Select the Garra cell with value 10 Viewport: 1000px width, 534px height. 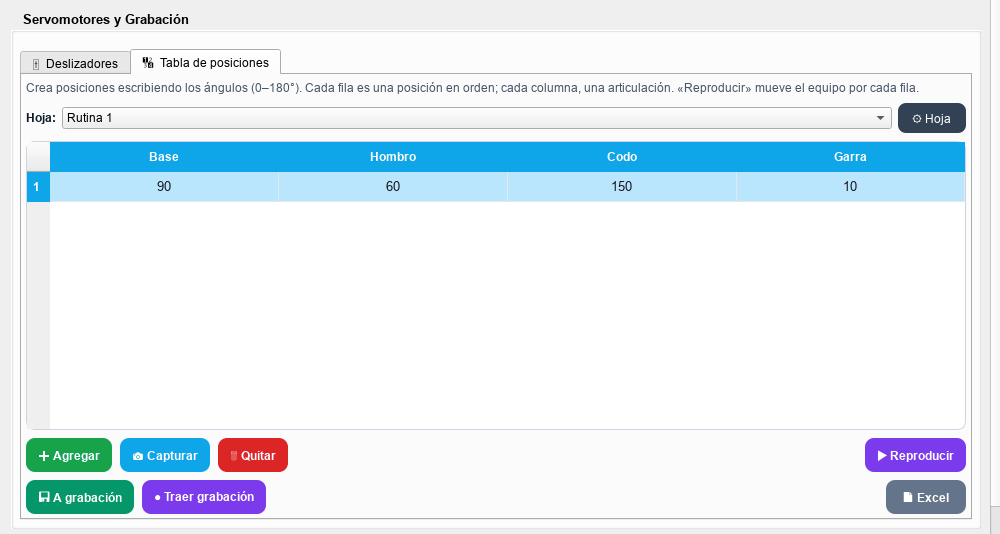(x=850, y=187)
